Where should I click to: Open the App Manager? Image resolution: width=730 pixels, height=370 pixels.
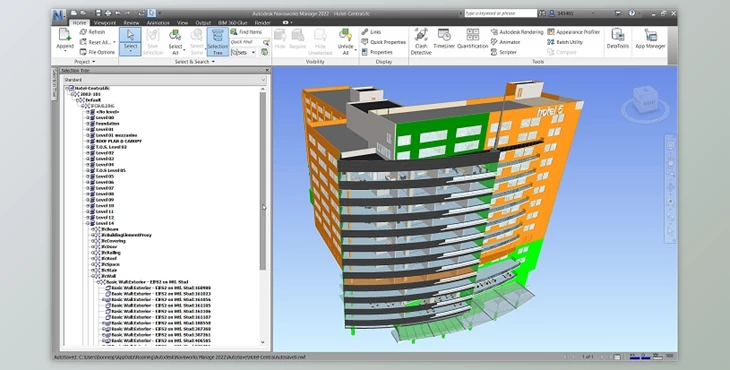(650, 39)
